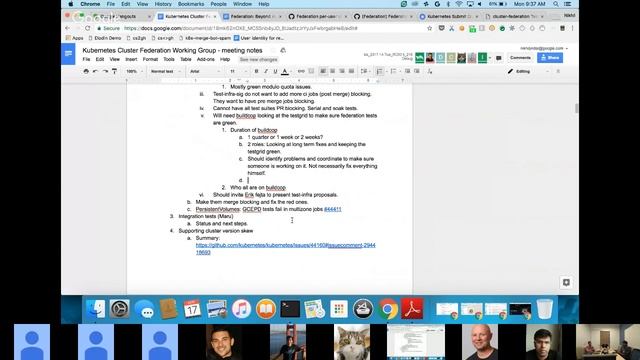The width and height of the screenshot is (640, 360).
Task: Open the Arial font dropdown
Action: [205, 71]
